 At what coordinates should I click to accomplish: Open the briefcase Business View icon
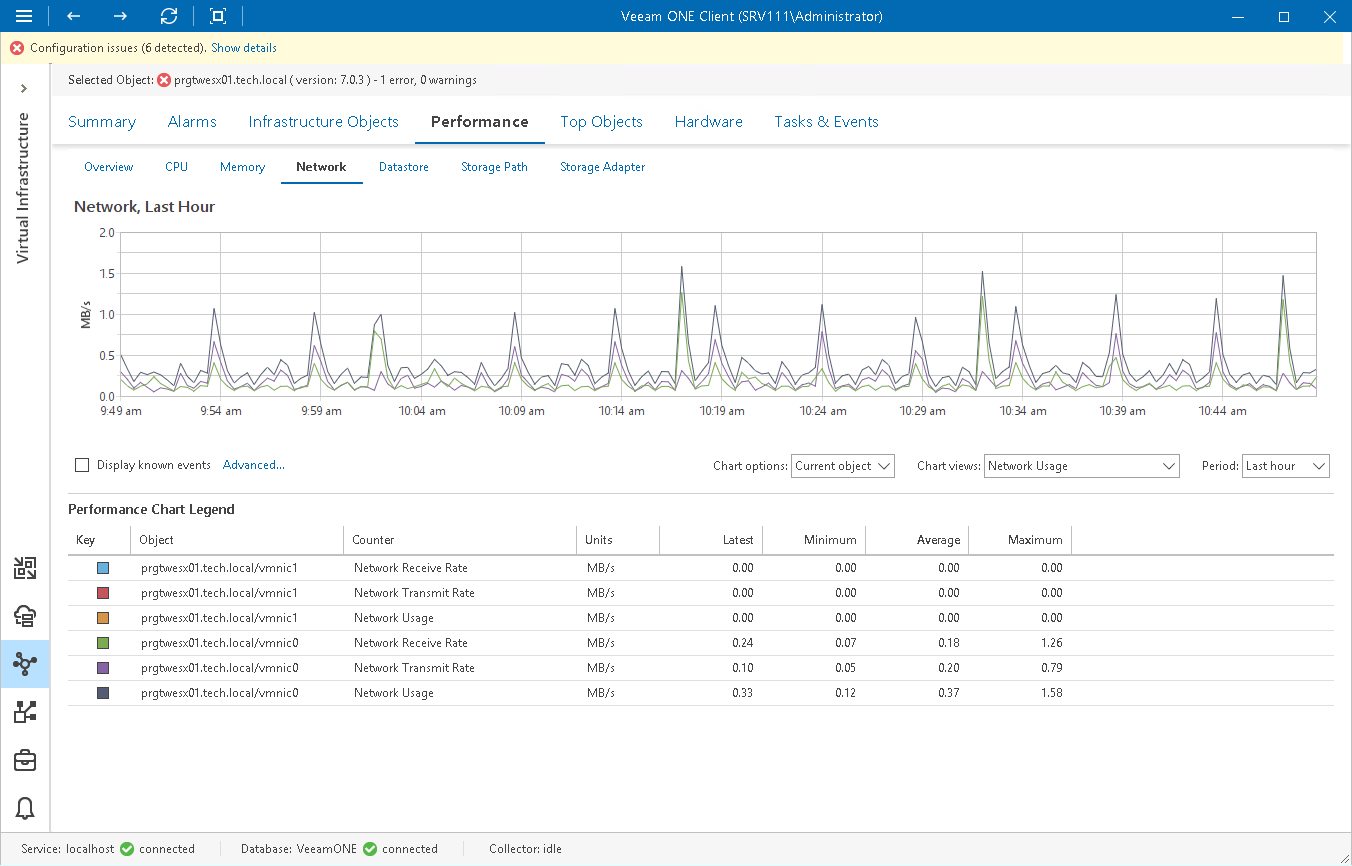25,760
